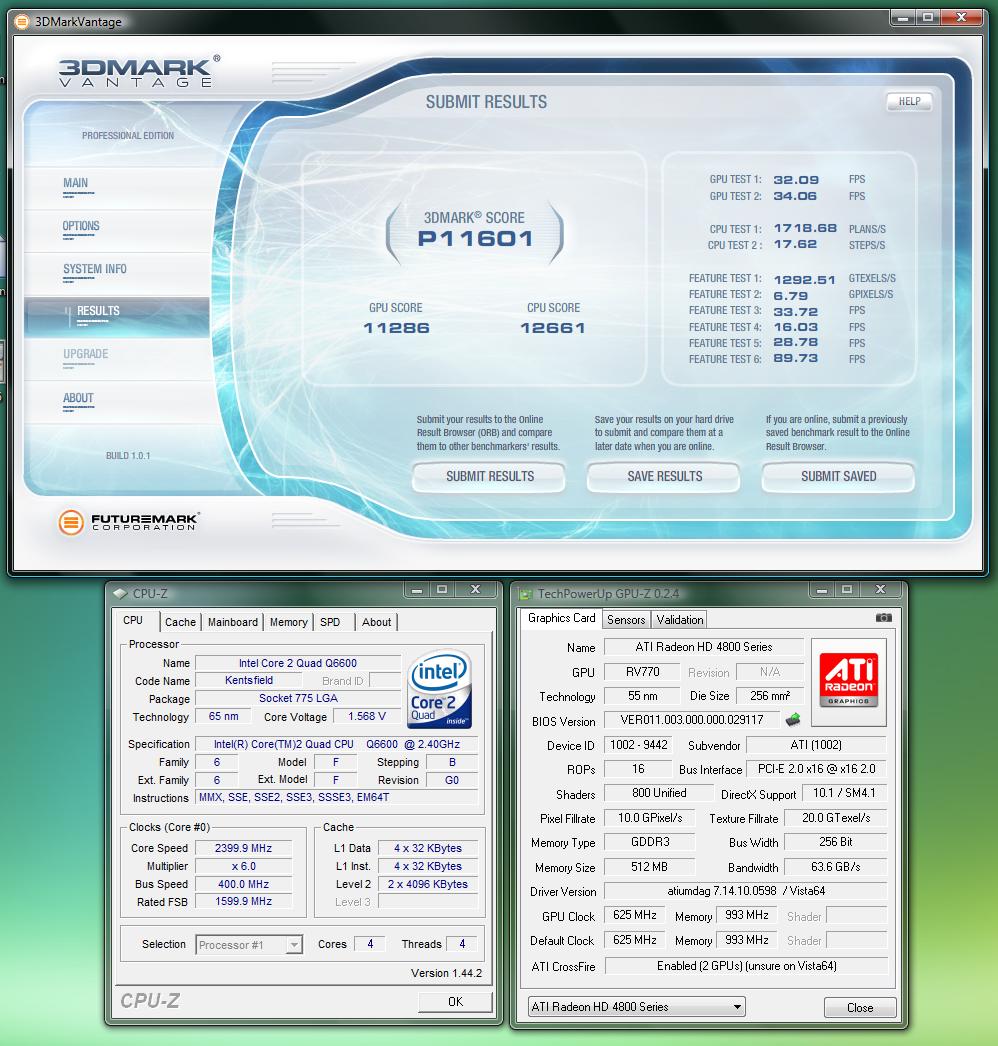Click the Revision value G0 in CPU-Z
This screenshot has width=998, height=1046.
tap(452, 780)
